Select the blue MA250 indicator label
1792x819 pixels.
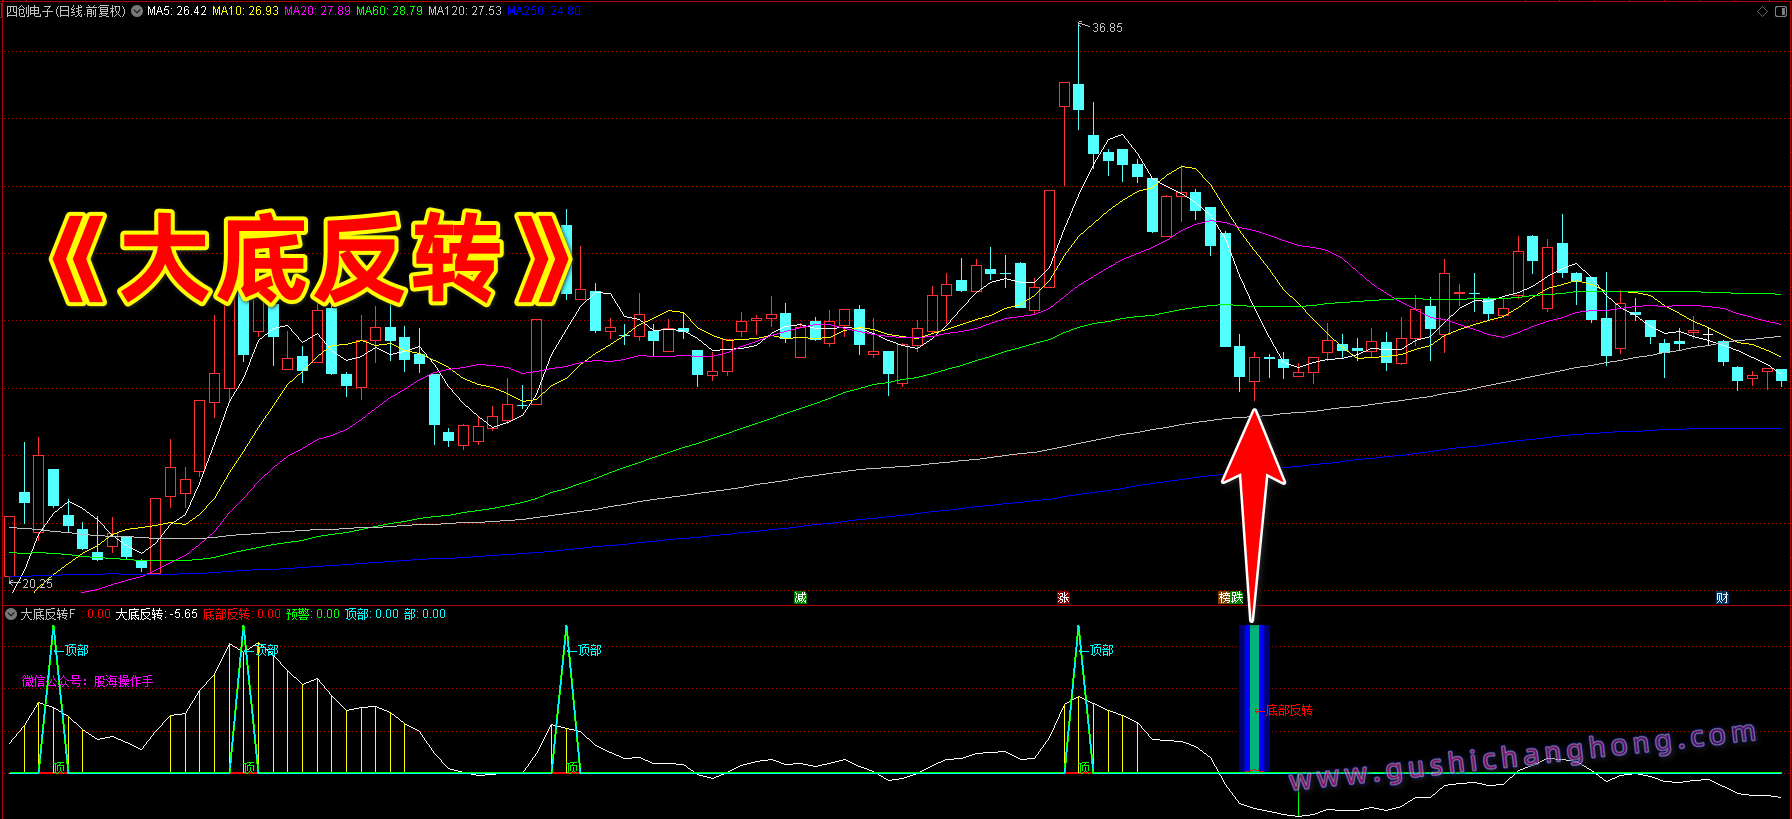(x=543, y=11)
